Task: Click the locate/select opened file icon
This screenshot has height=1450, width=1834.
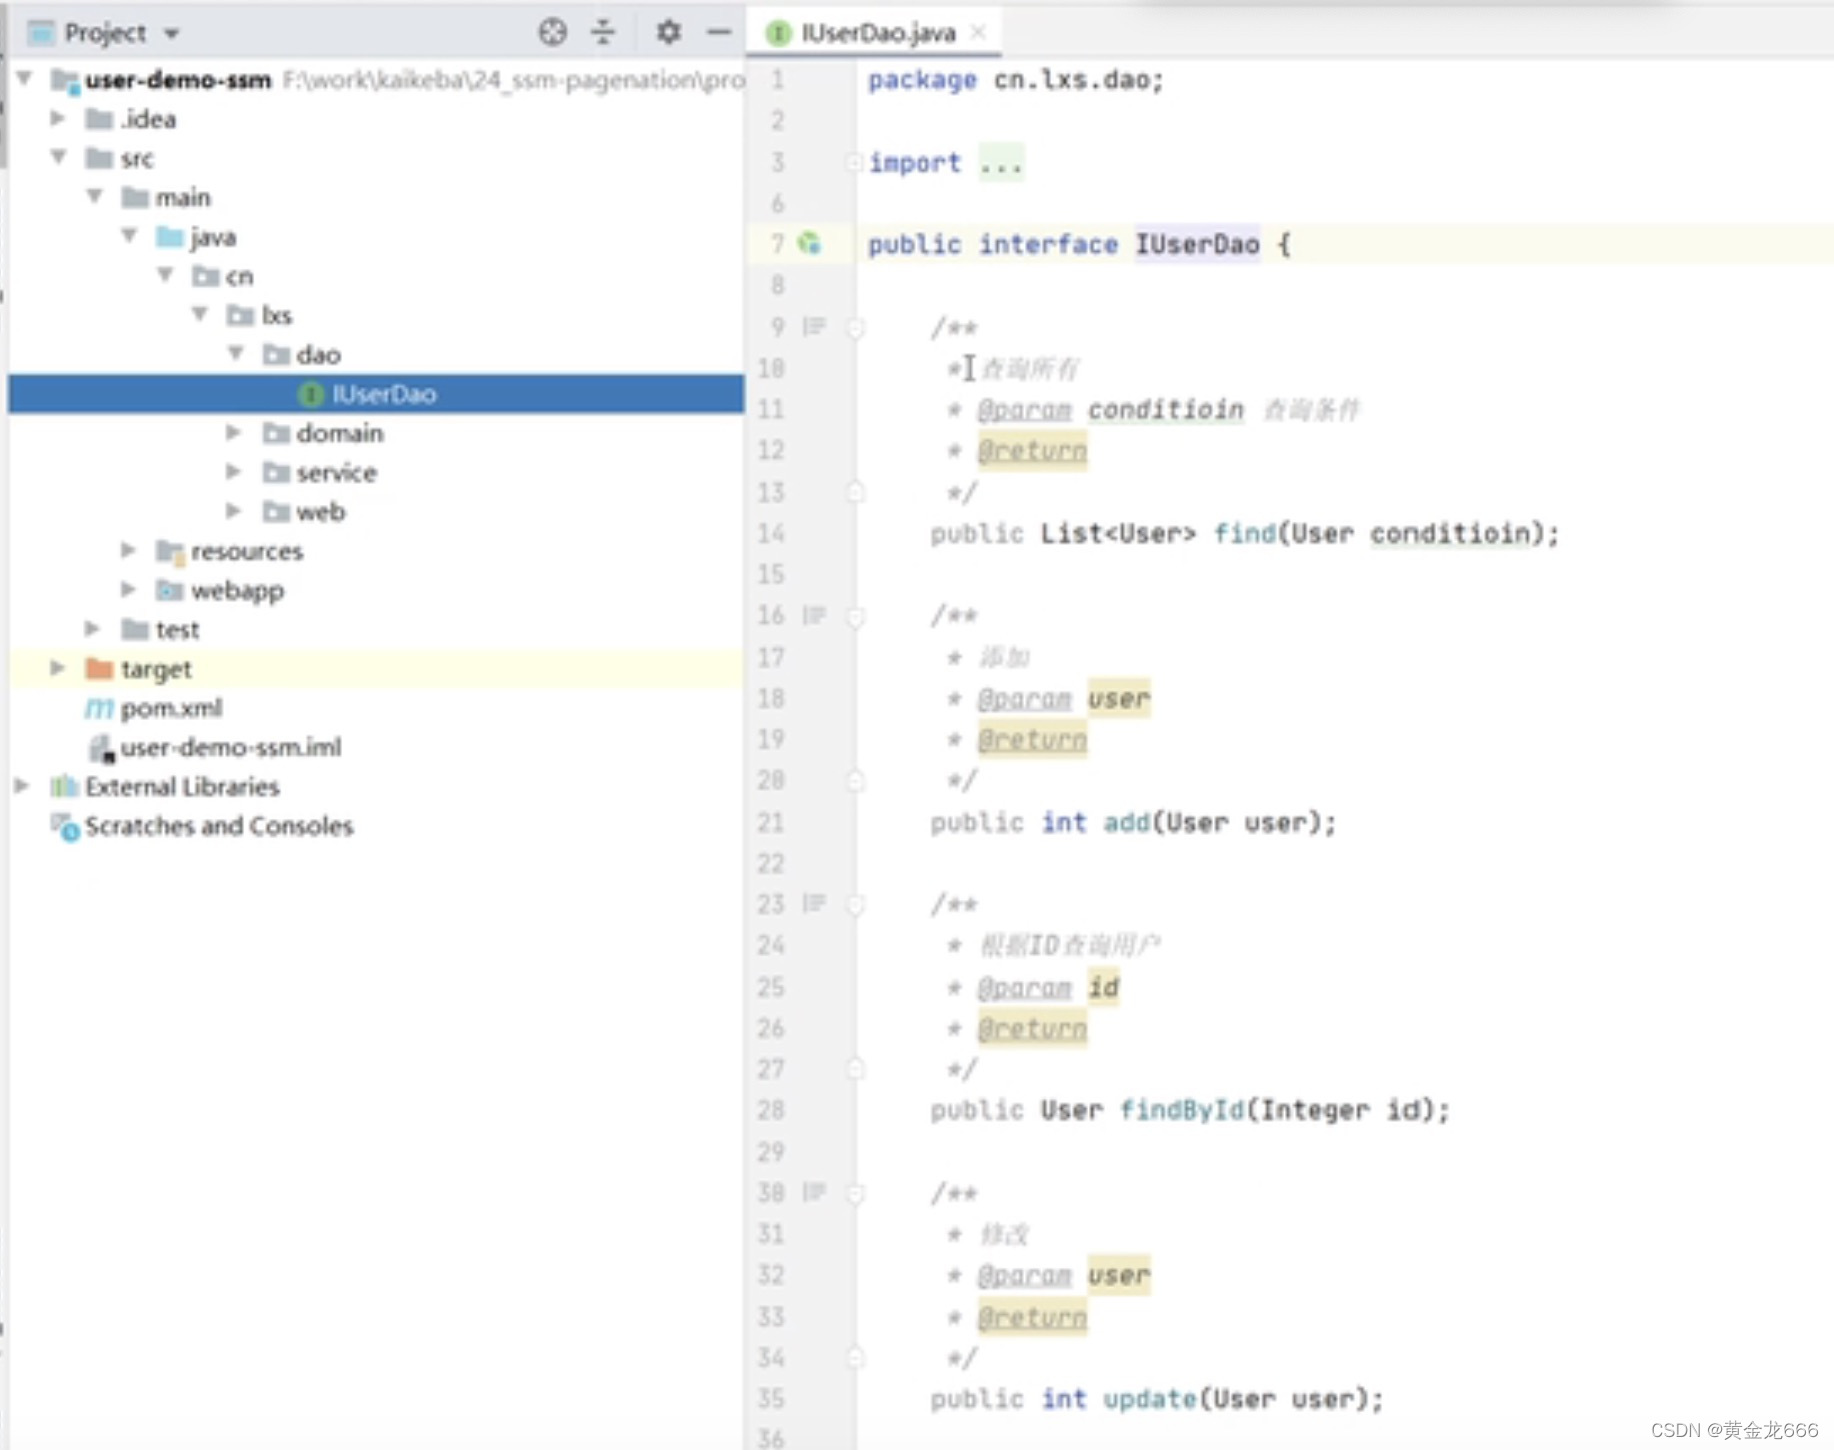Action: pyautogui.click(x=552, y=32)
